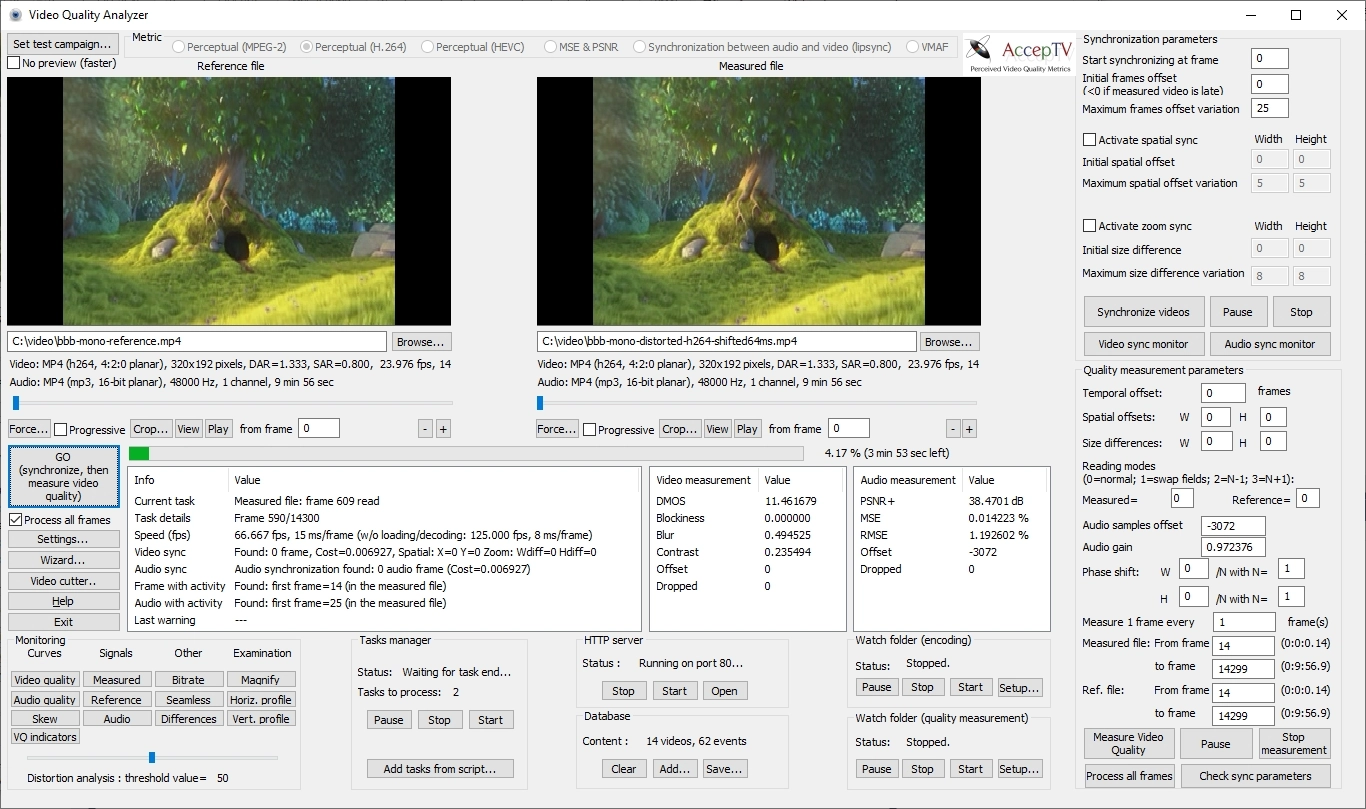This screenshot has height=809, width=1366.
Task: Play the measured file
Action: (747, 429)
